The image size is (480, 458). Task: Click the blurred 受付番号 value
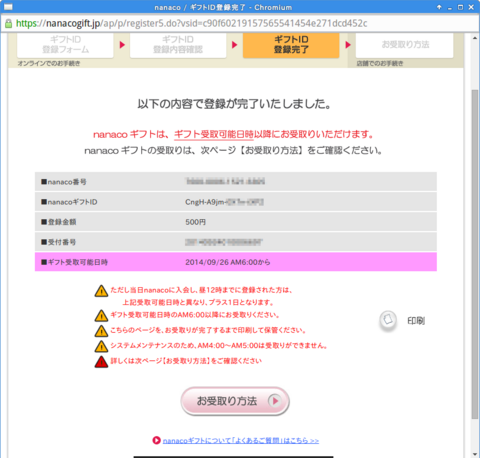coord(224,242)
